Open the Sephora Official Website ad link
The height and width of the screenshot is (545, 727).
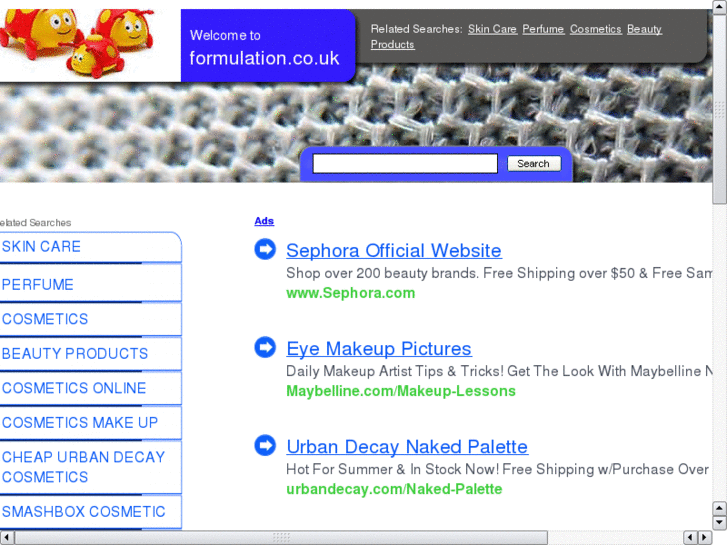pos(394,250)
